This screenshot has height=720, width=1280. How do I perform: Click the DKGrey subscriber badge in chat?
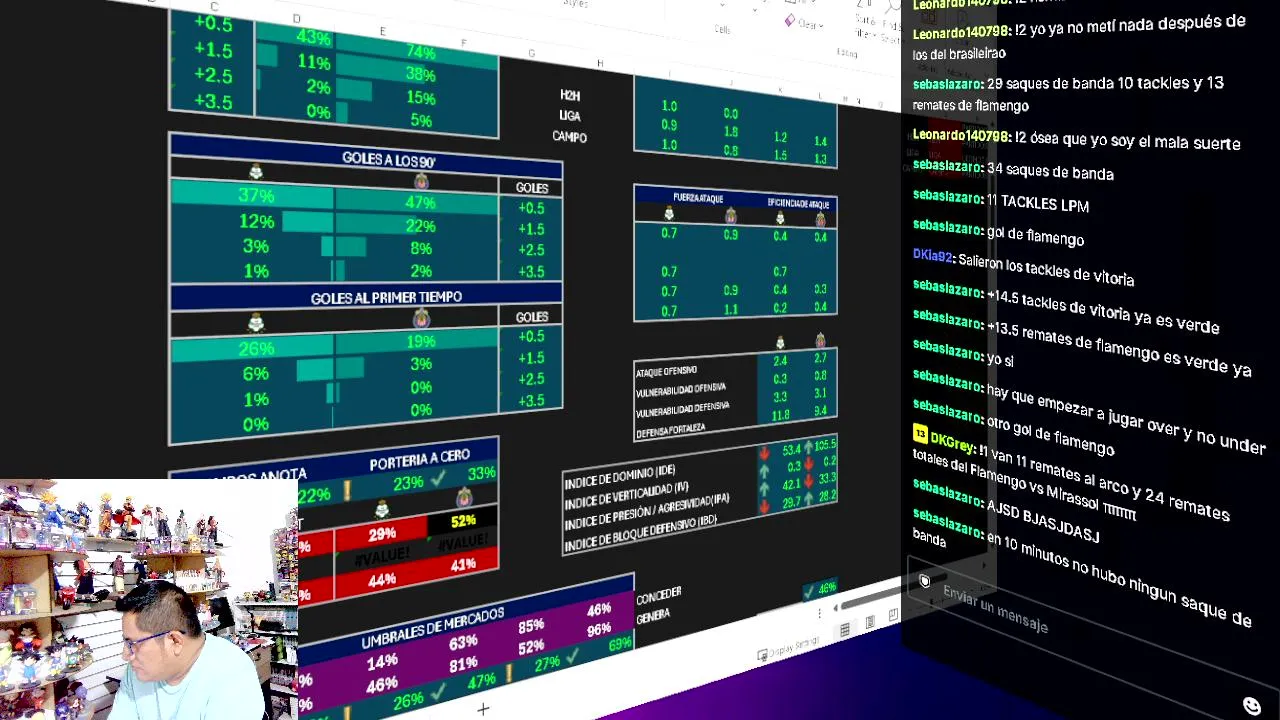920,434
